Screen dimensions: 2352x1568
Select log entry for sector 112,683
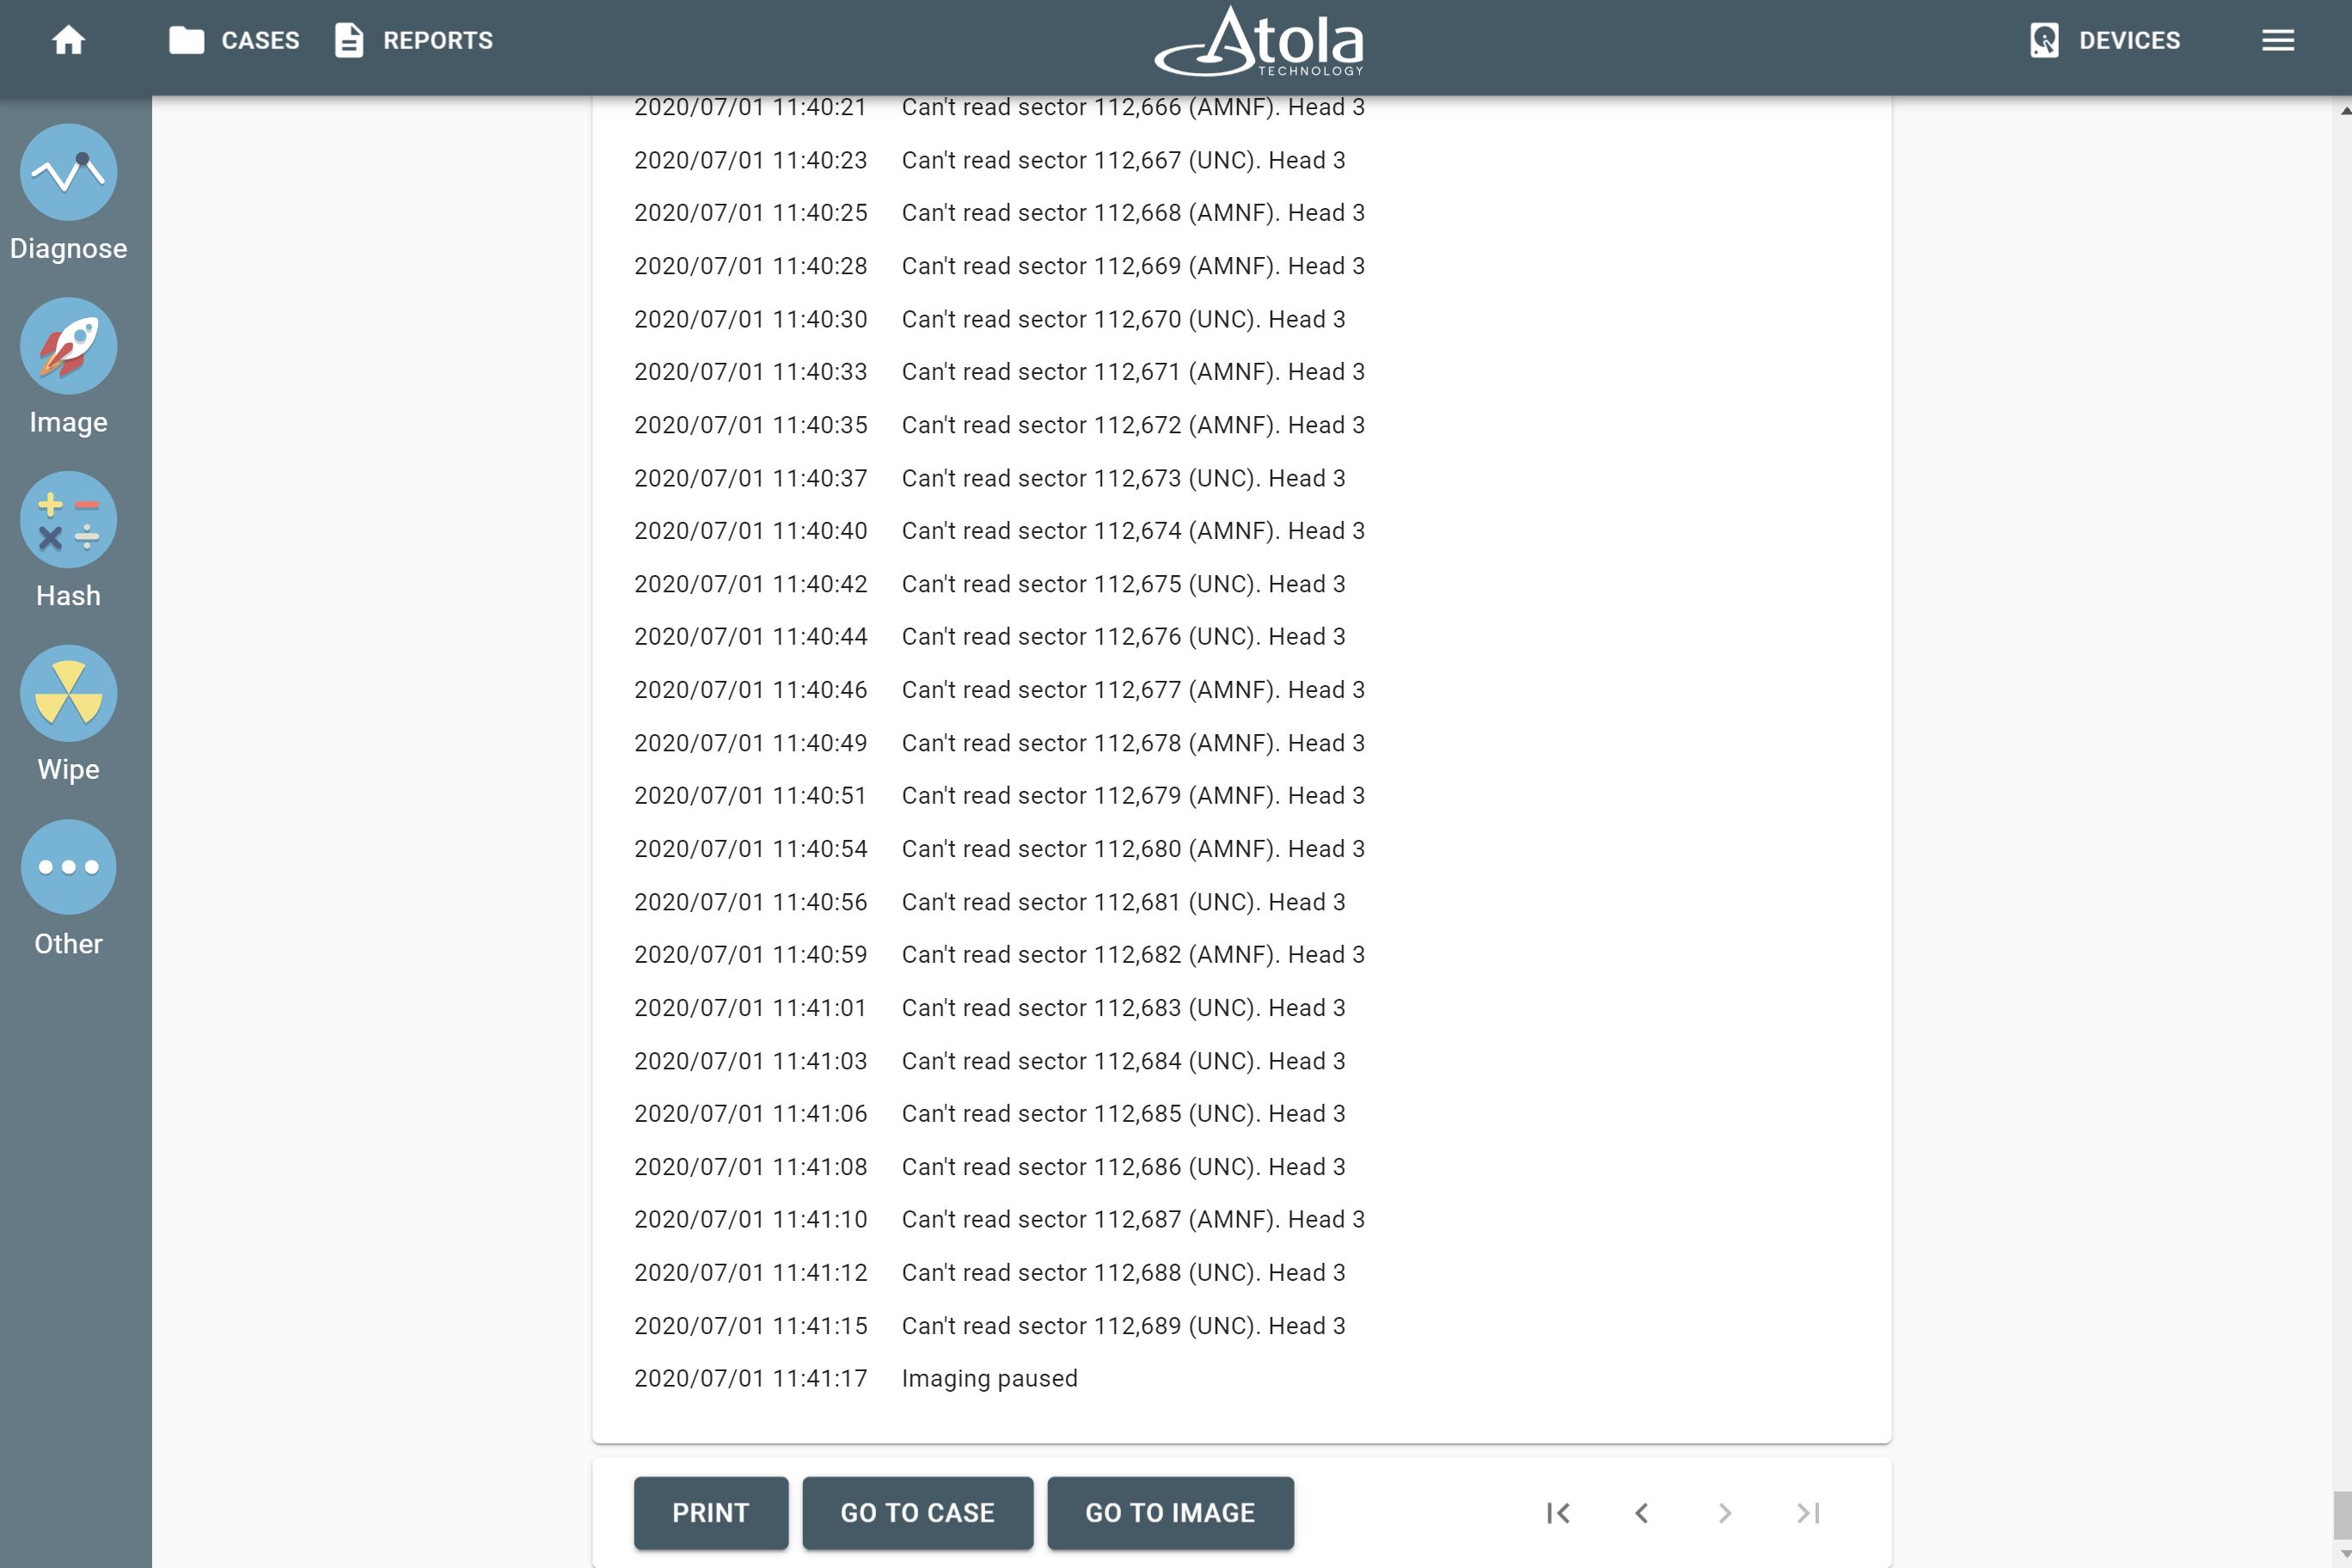click(x=990, y=1007)
